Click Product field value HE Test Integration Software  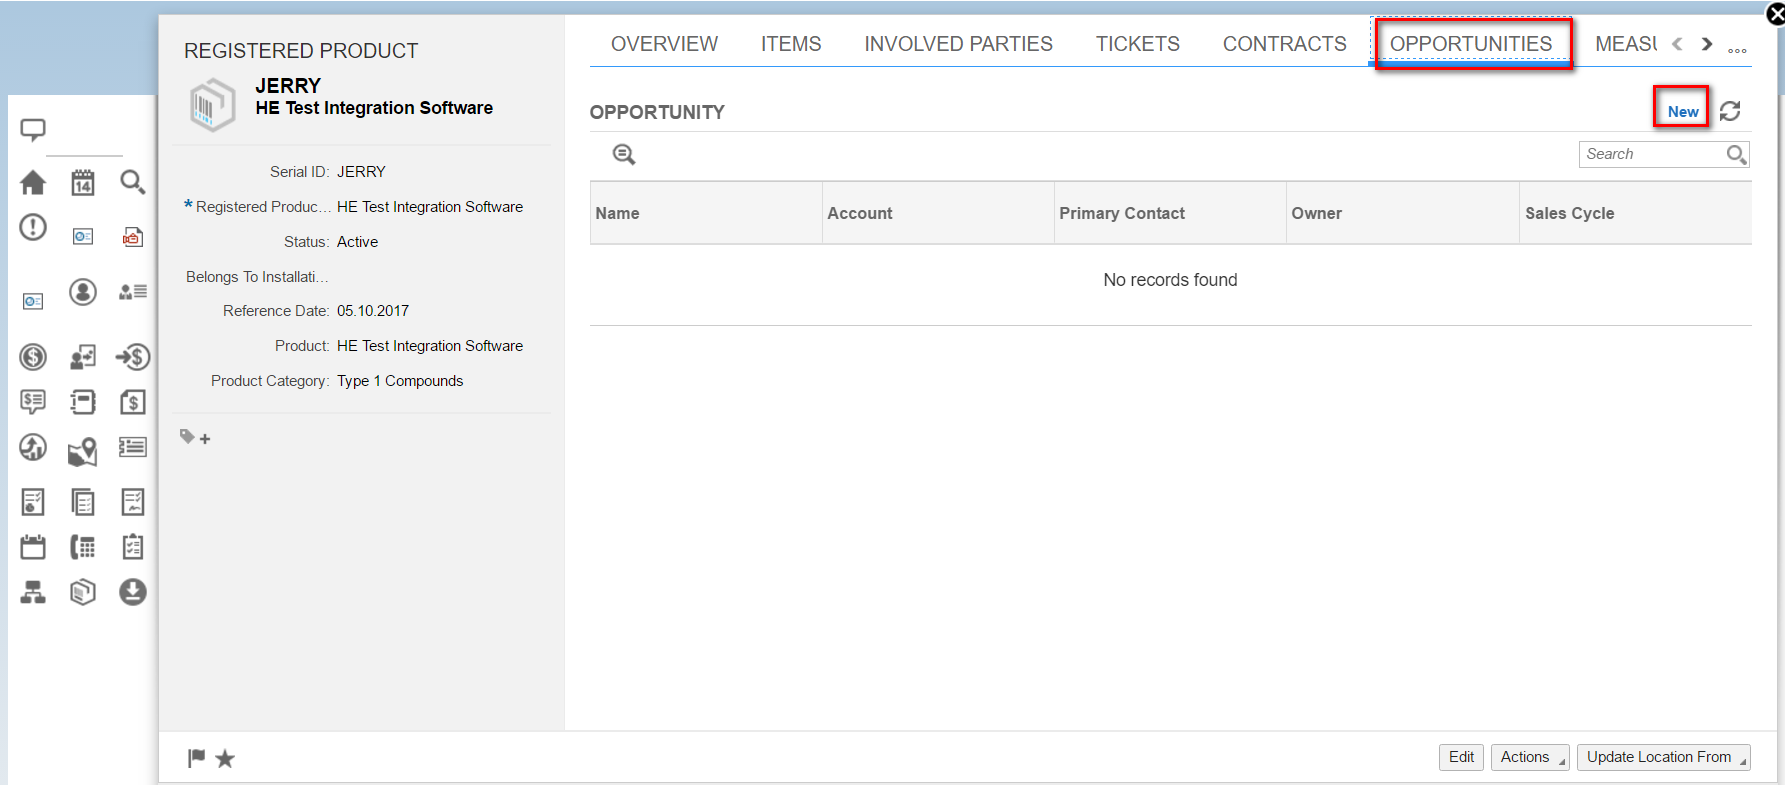click(x=430, y=346)
